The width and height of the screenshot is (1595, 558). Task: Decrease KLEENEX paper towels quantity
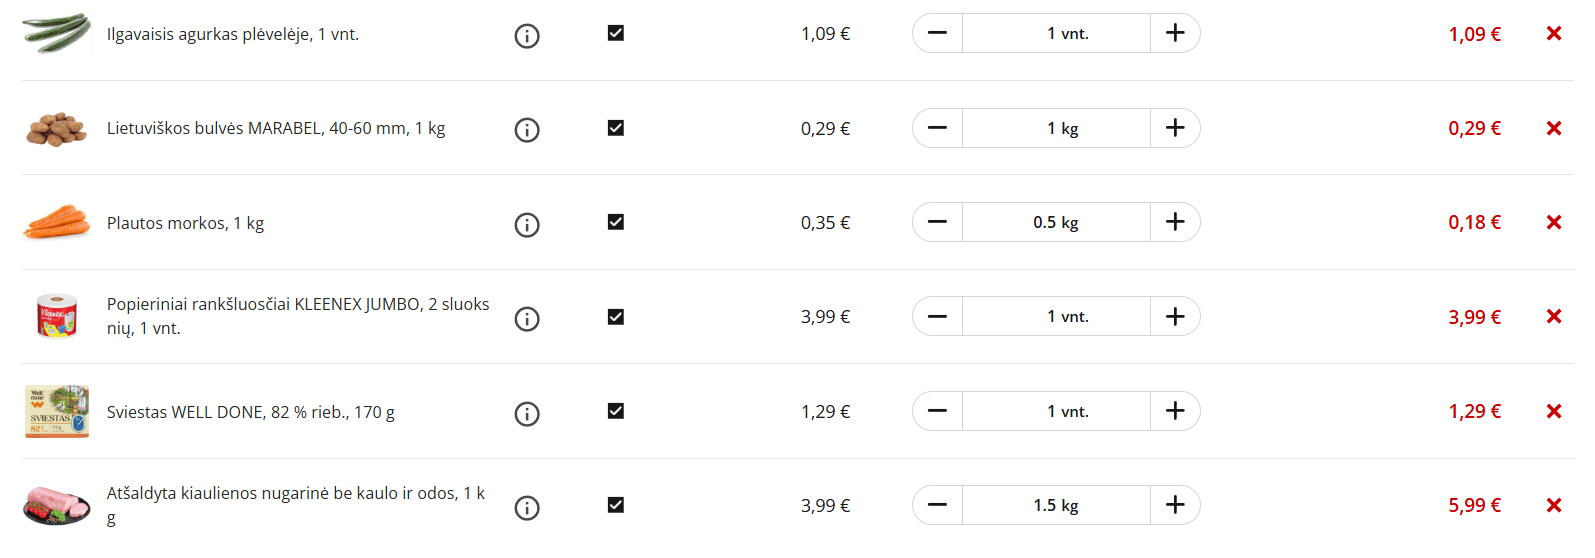point(937,317)
